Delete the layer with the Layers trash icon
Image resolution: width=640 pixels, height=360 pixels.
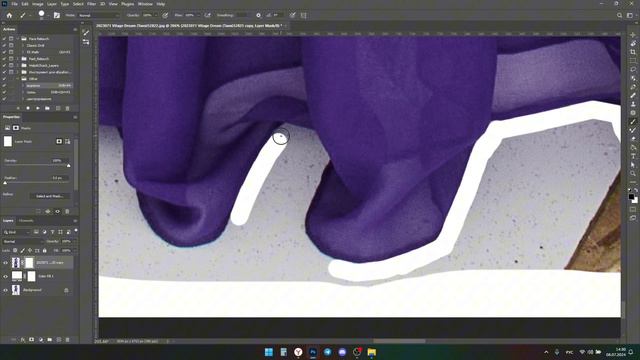[x=67, y=340]
